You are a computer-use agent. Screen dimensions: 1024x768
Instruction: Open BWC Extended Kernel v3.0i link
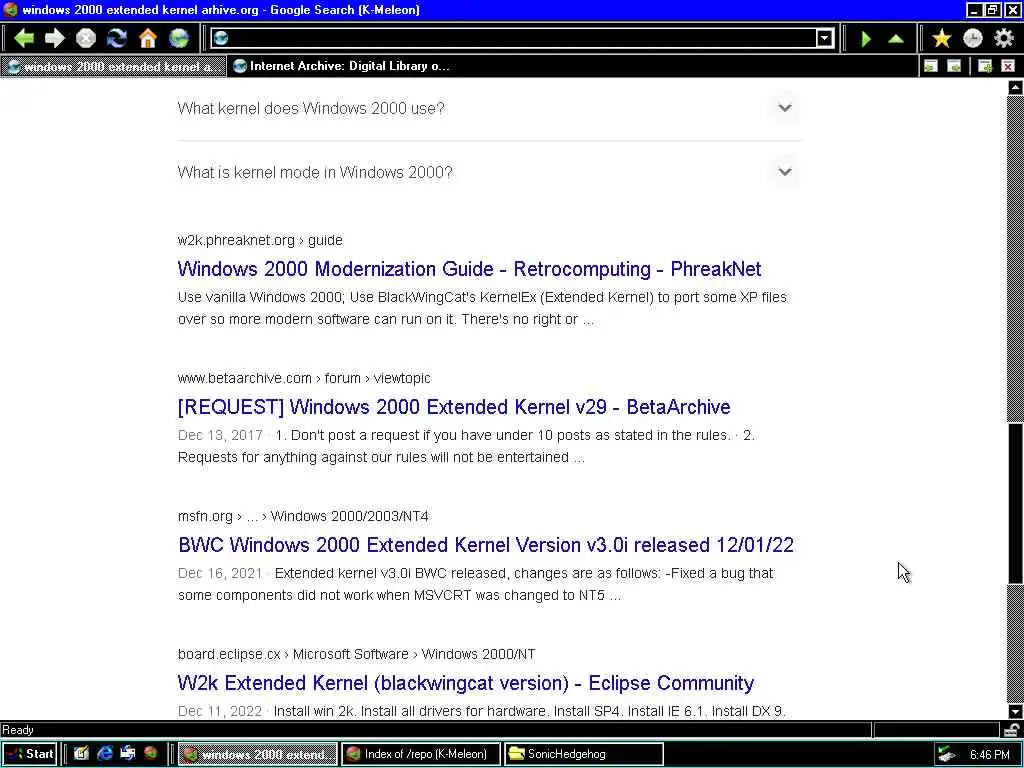point(486,545)
